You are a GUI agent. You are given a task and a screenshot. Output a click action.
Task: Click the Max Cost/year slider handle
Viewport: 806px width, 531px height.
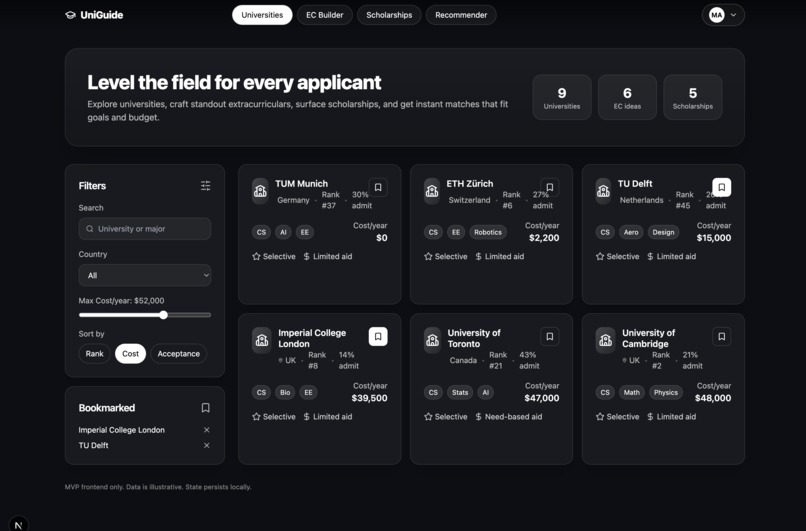coord(163,315)
